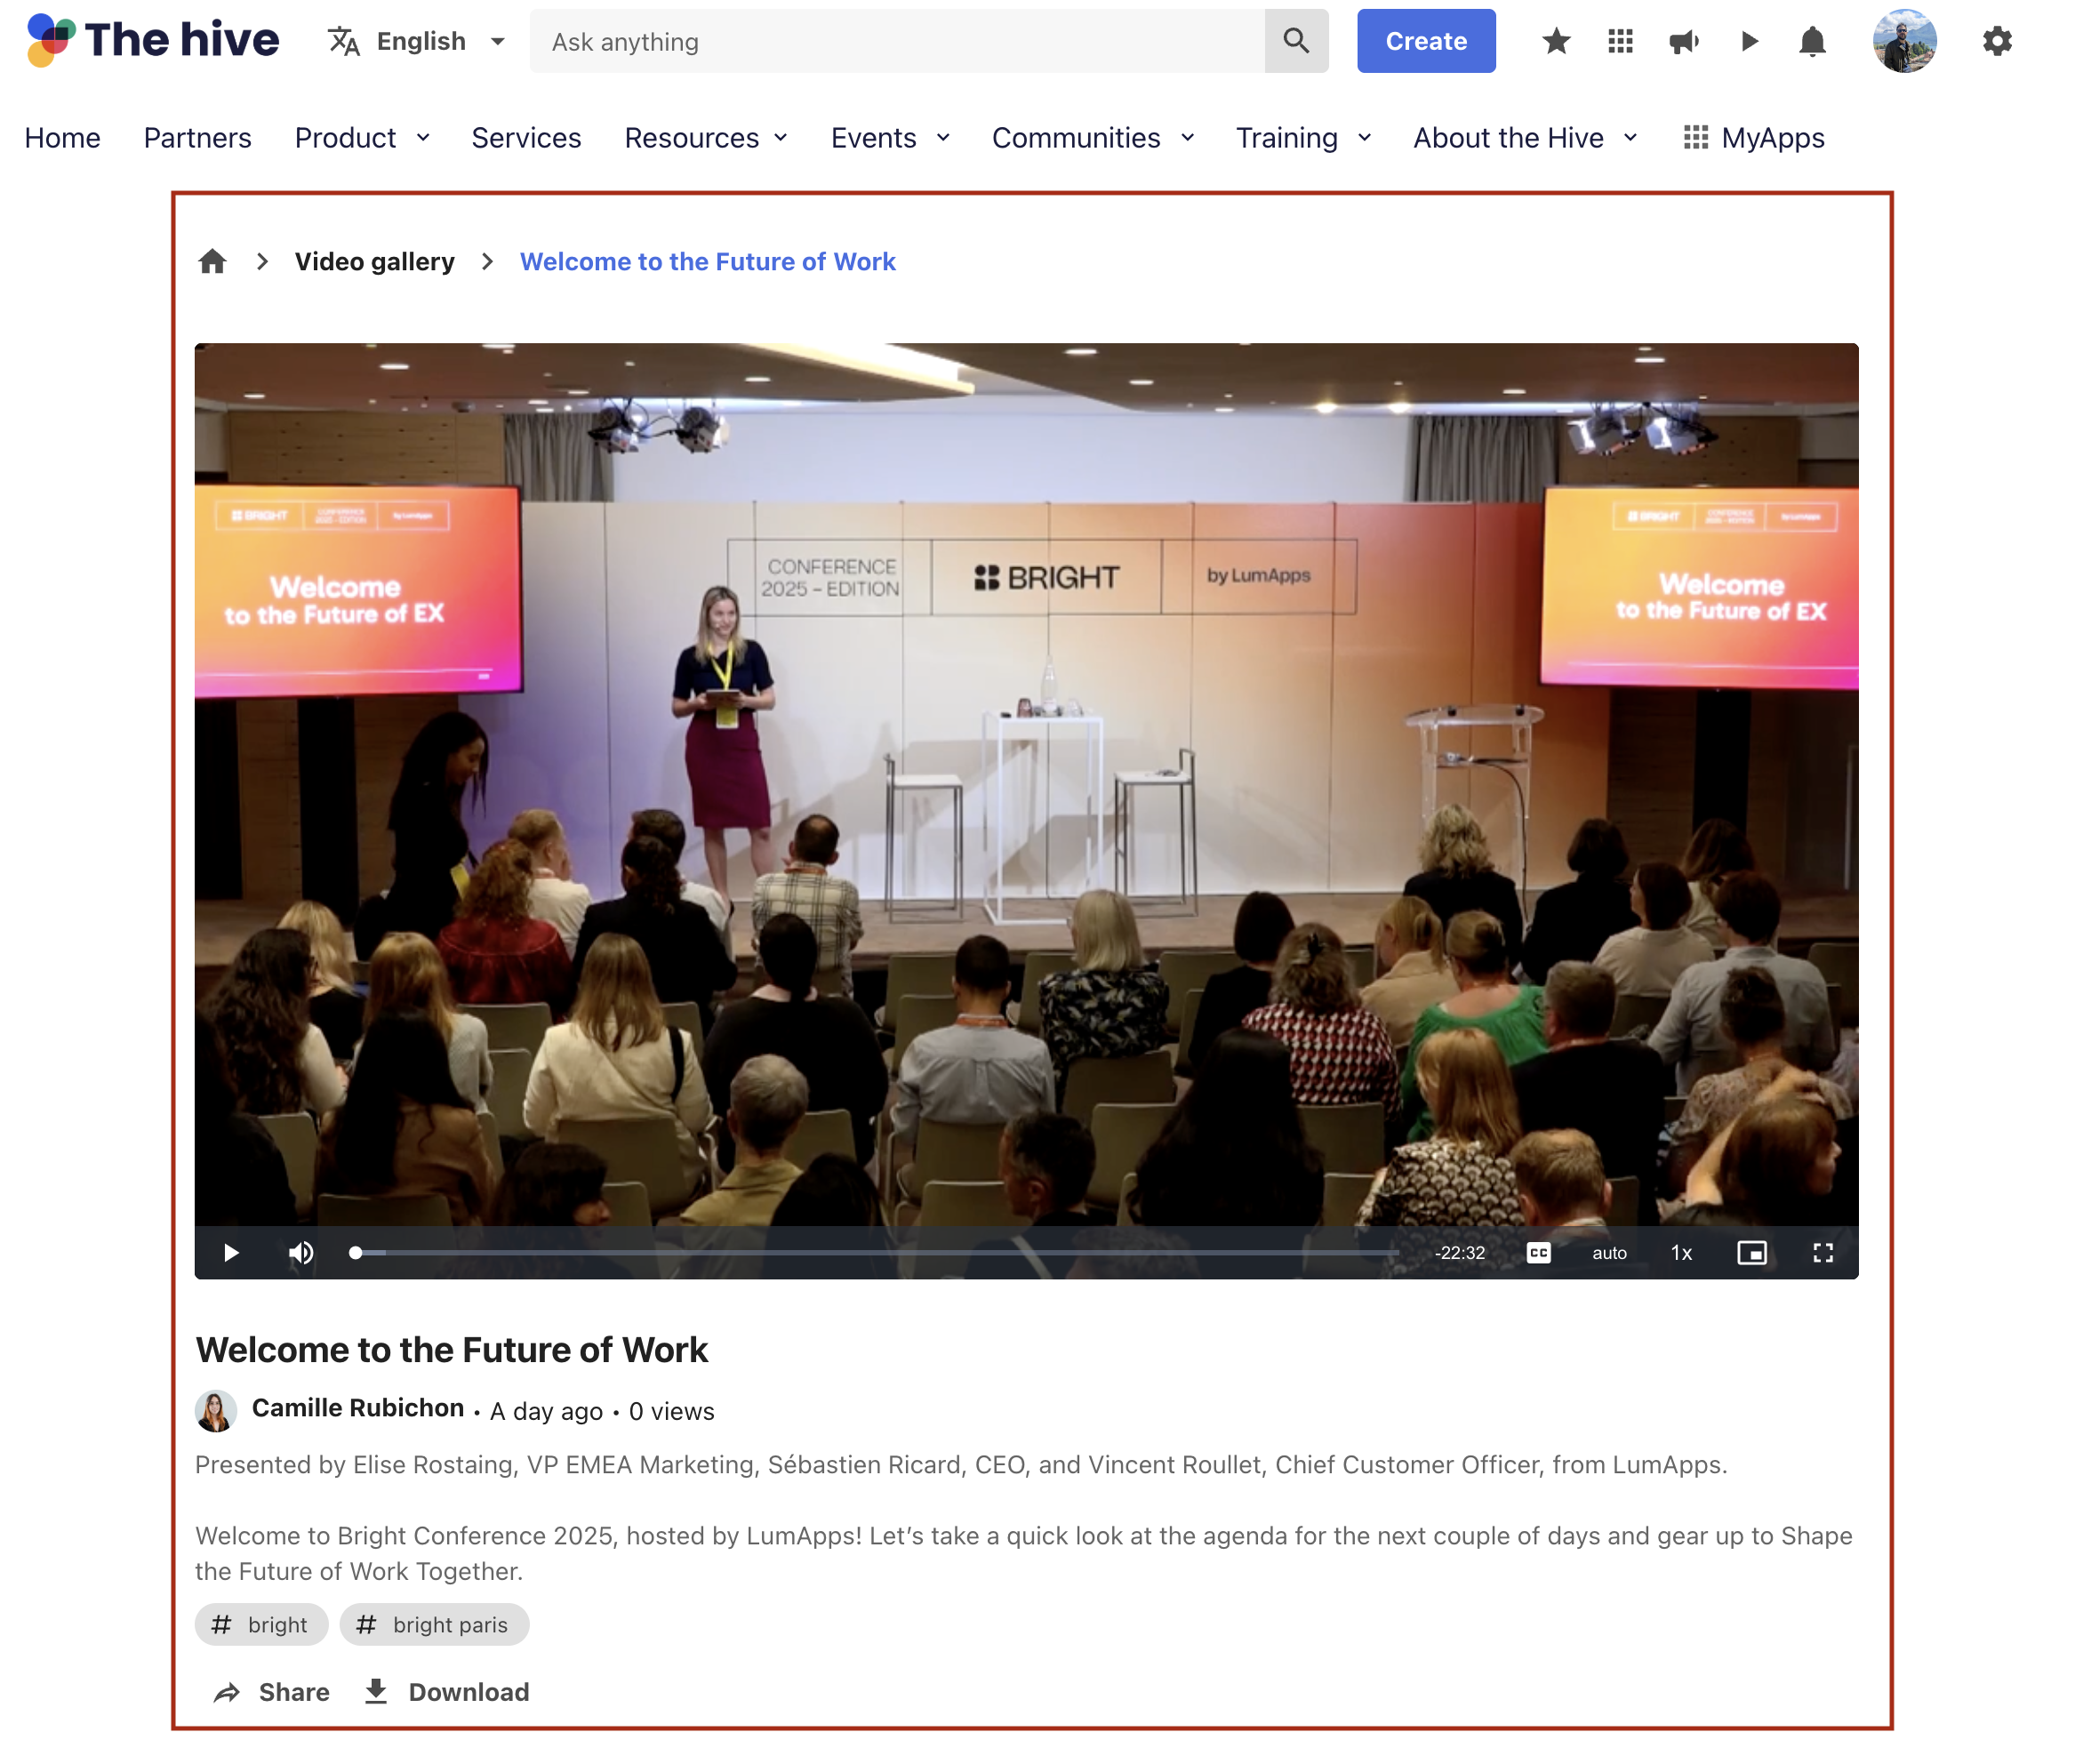The image size is (2075, 1764).
Task: Go to Video gallery breadcrumb
Action: 374,261
